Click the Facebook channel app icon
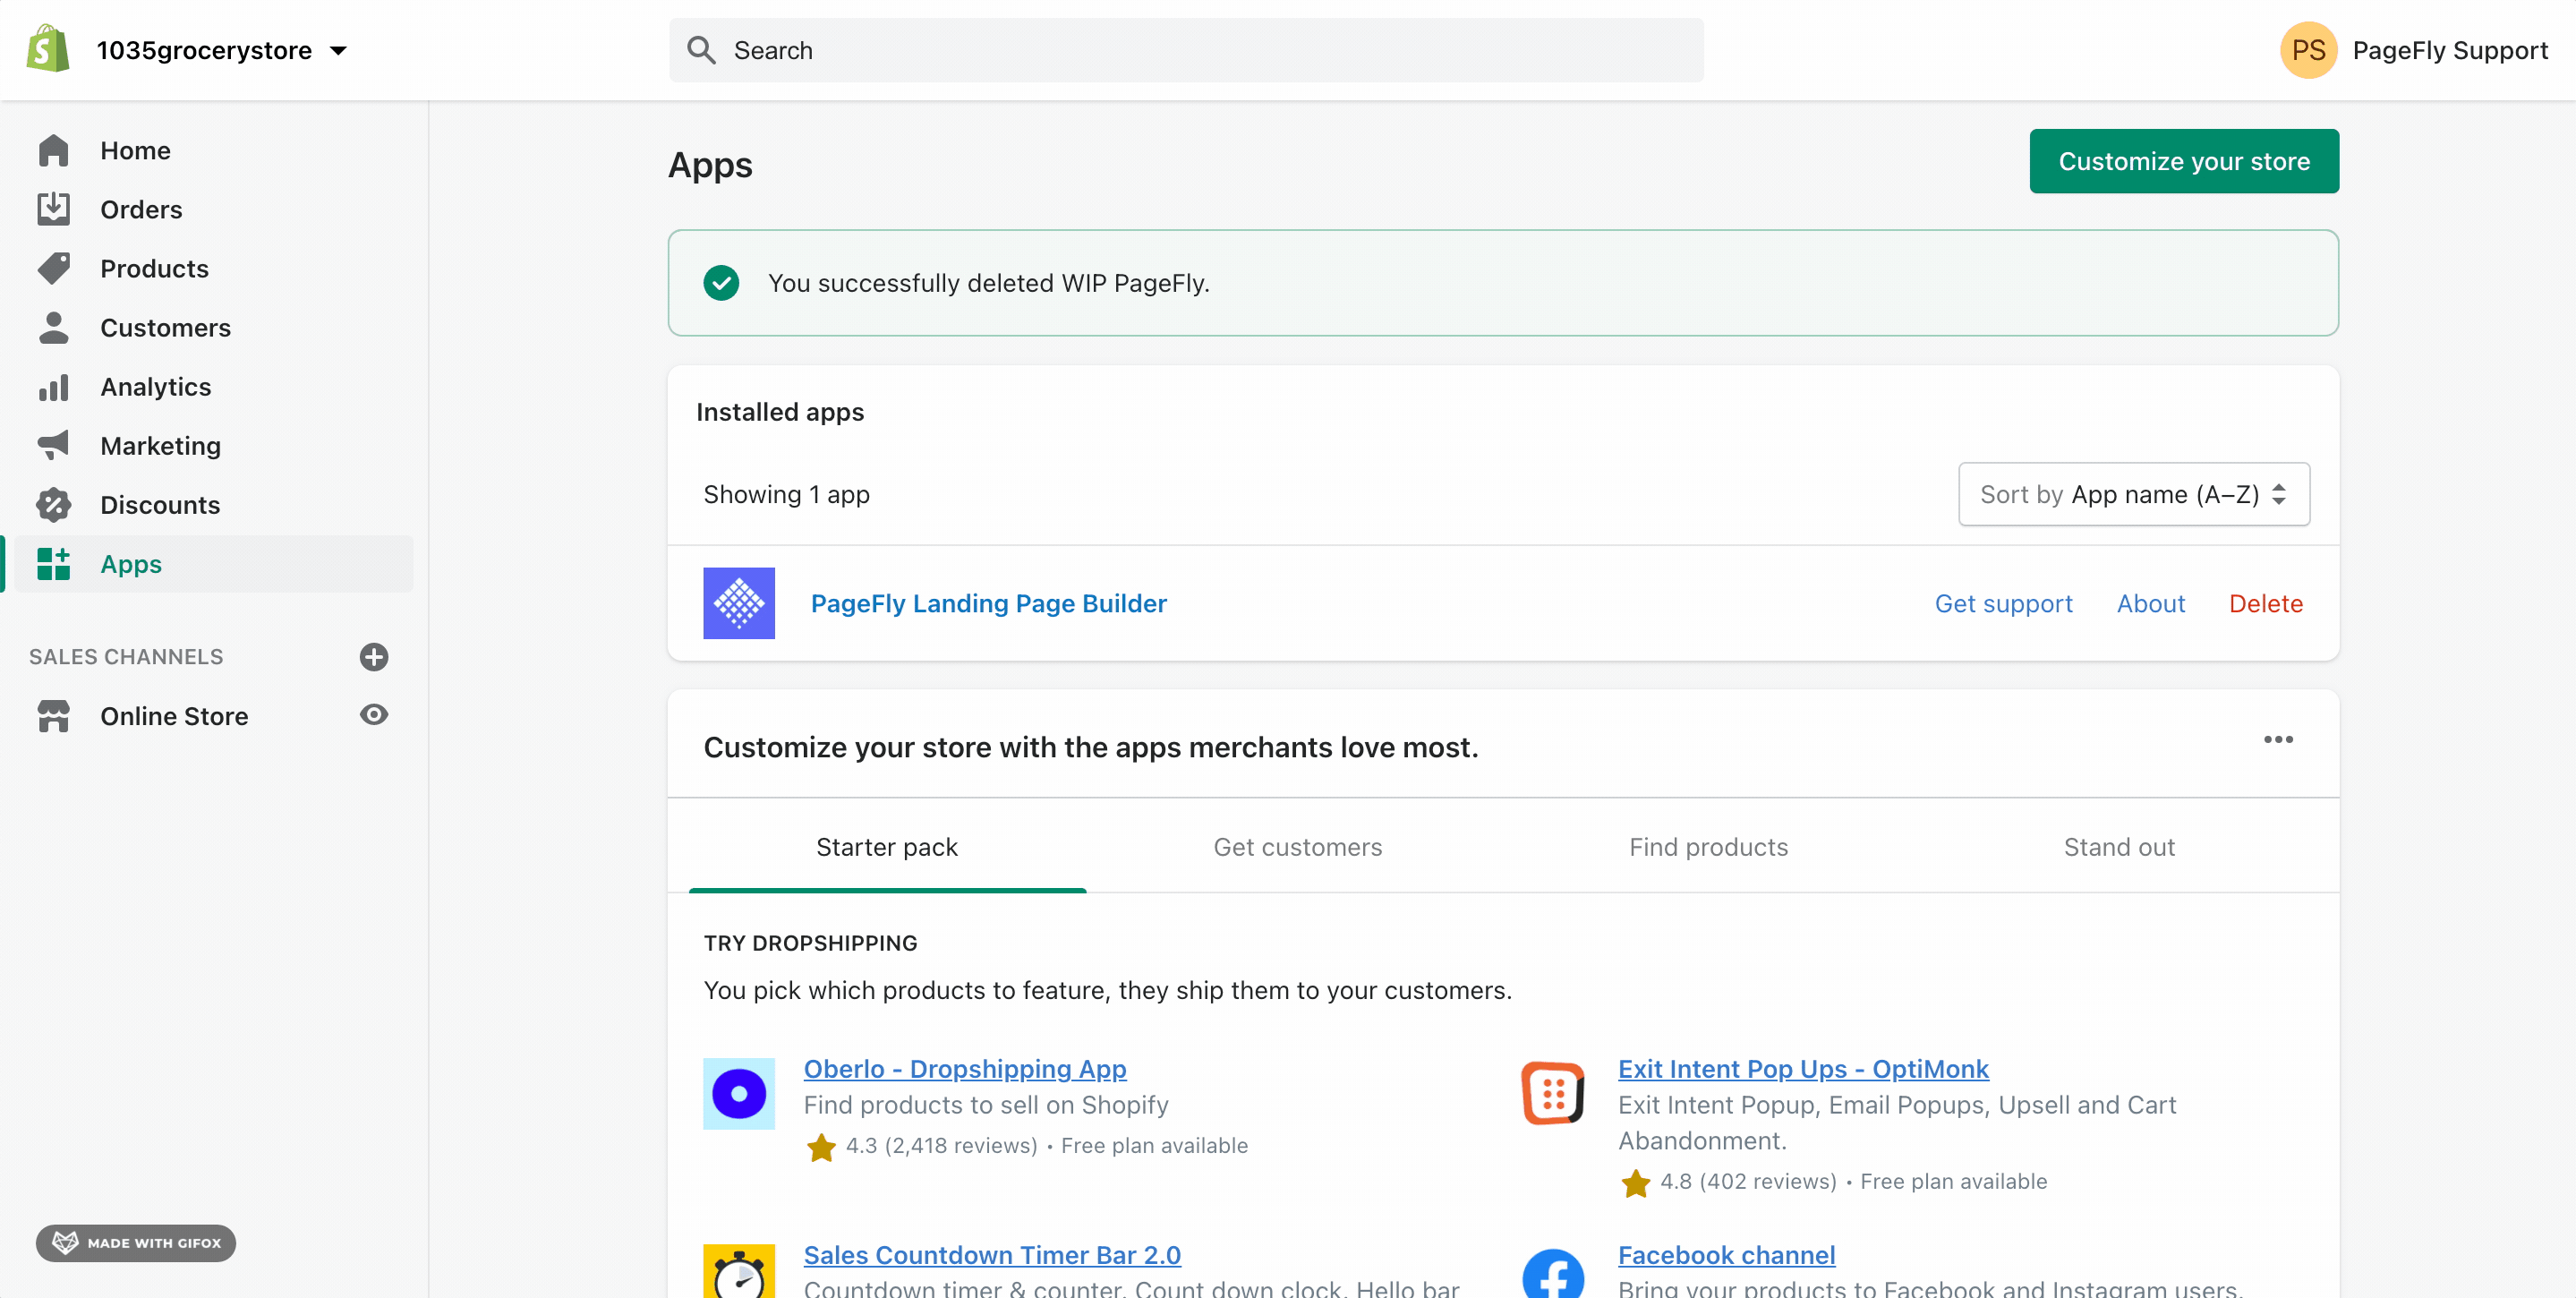Image resolution: width=2576 pixels, height=1298 pixels. [x=1553, y=1274]
